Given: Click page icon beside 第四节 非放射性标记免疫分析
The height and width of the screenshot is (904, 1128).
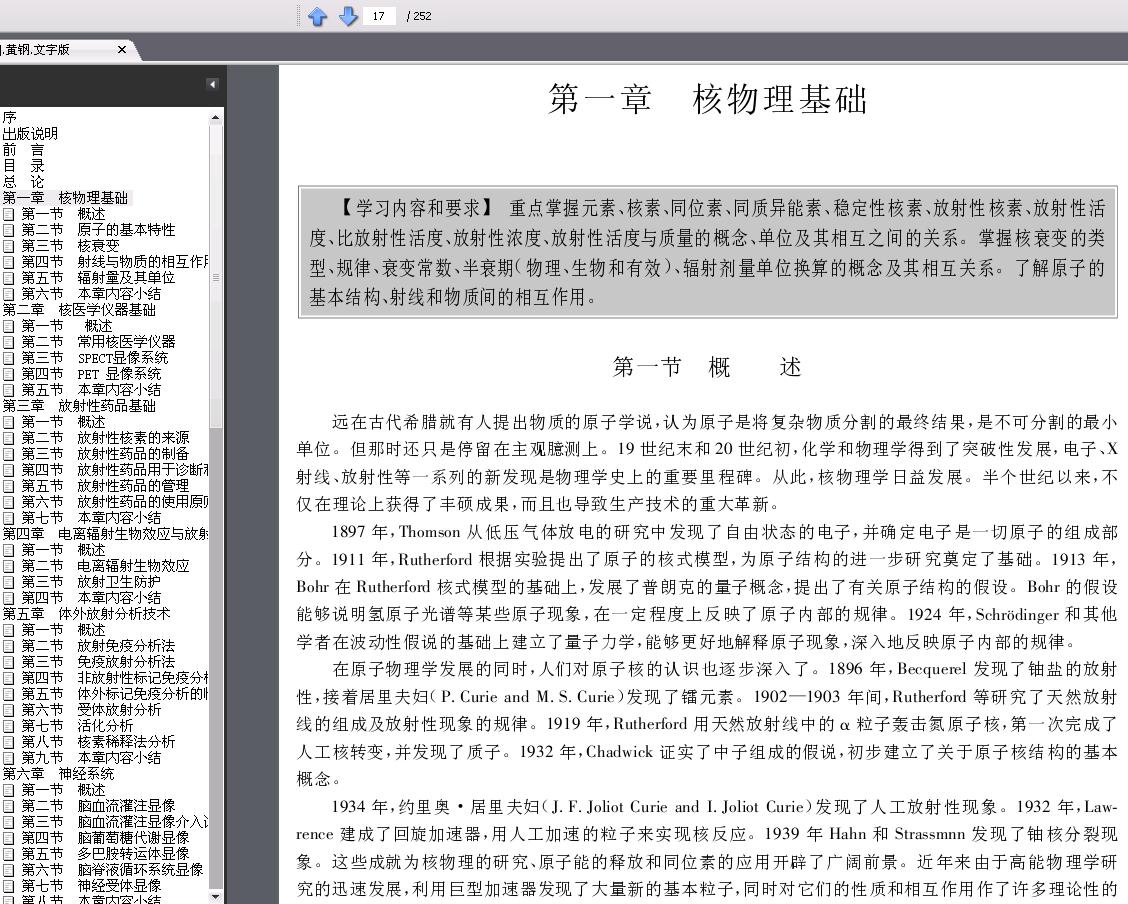Looking at the screenshot, I should [9, 678].
